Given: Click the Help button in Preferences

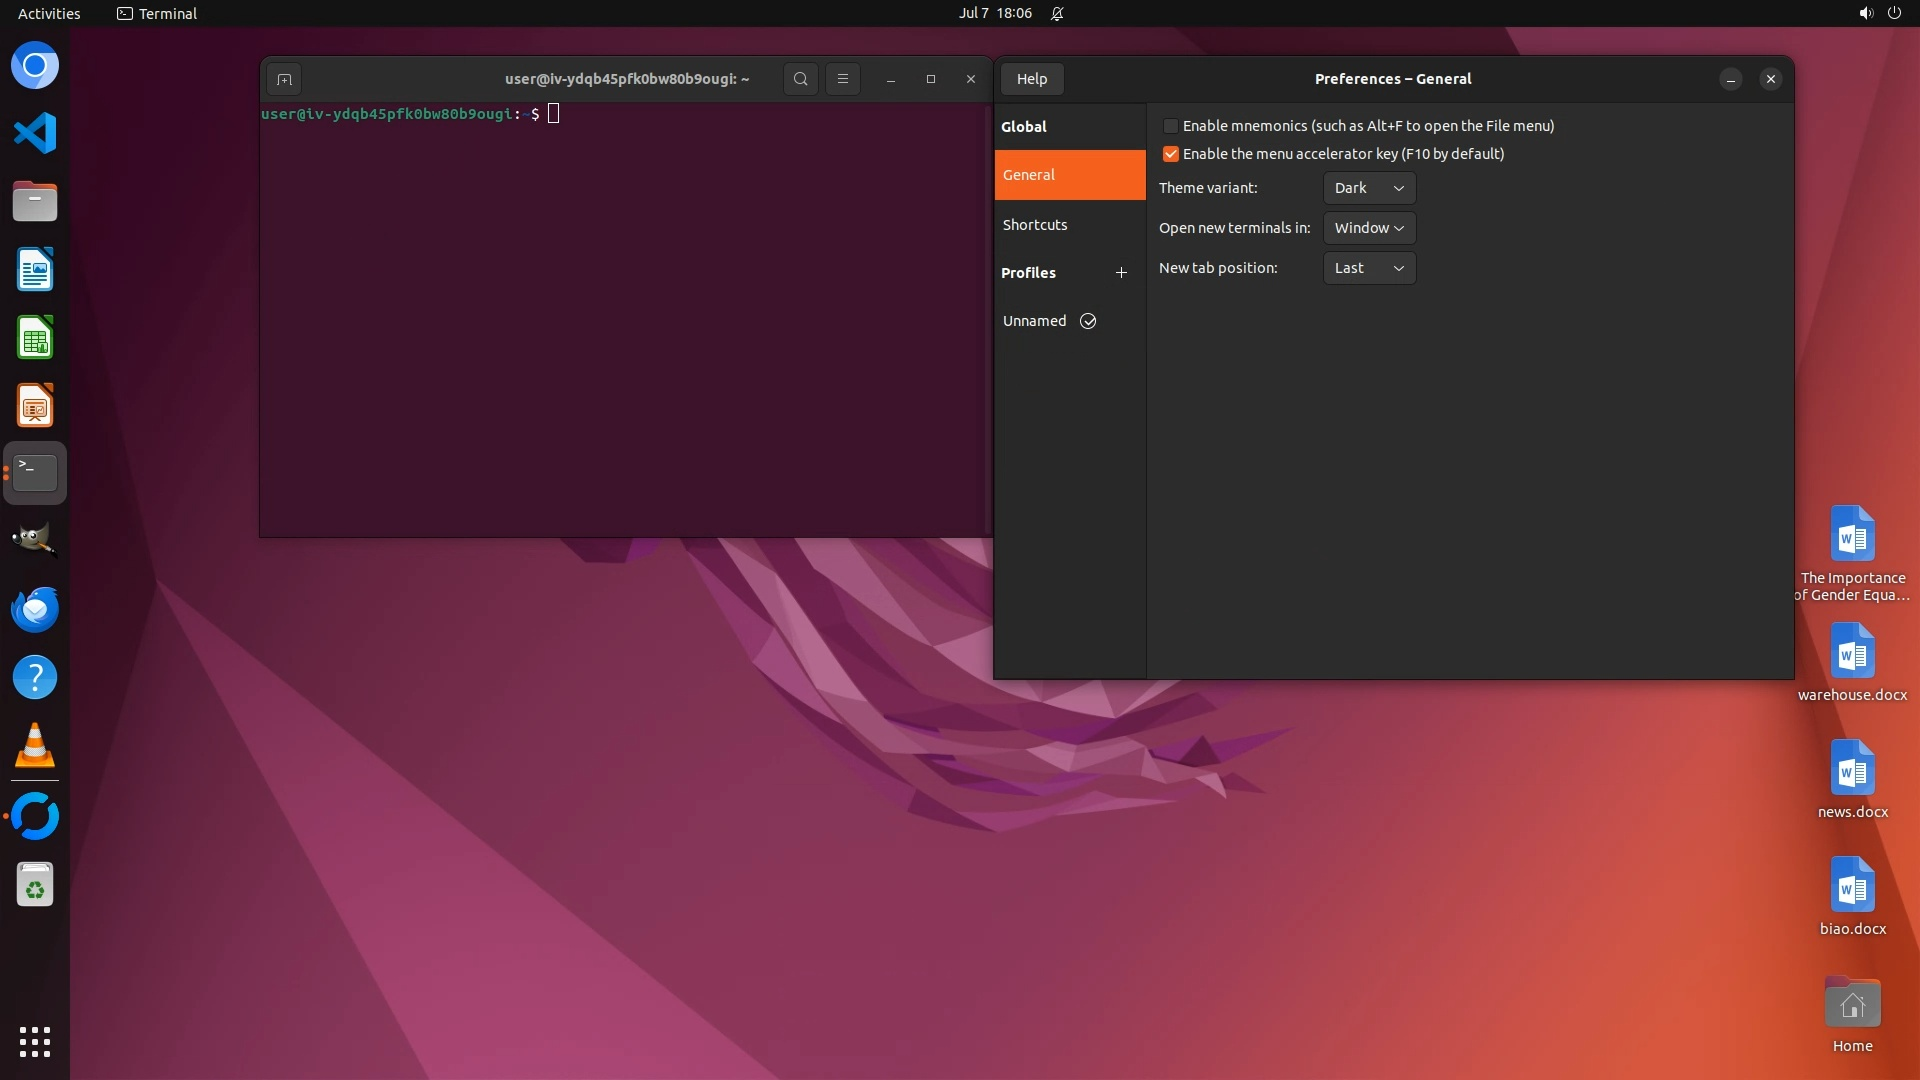Looking at the screenshot, I should [1031, 79].
